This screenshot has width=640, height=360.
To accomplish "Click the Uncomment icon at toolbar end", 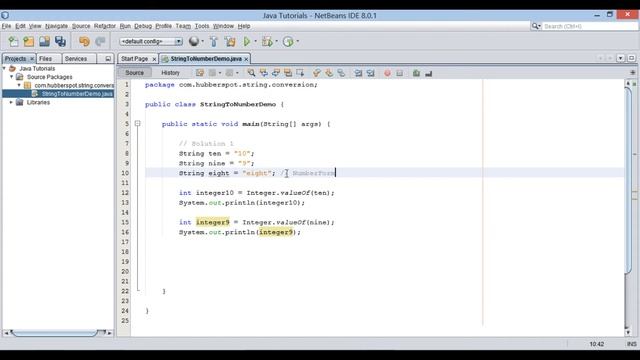I will click(429, 73).
